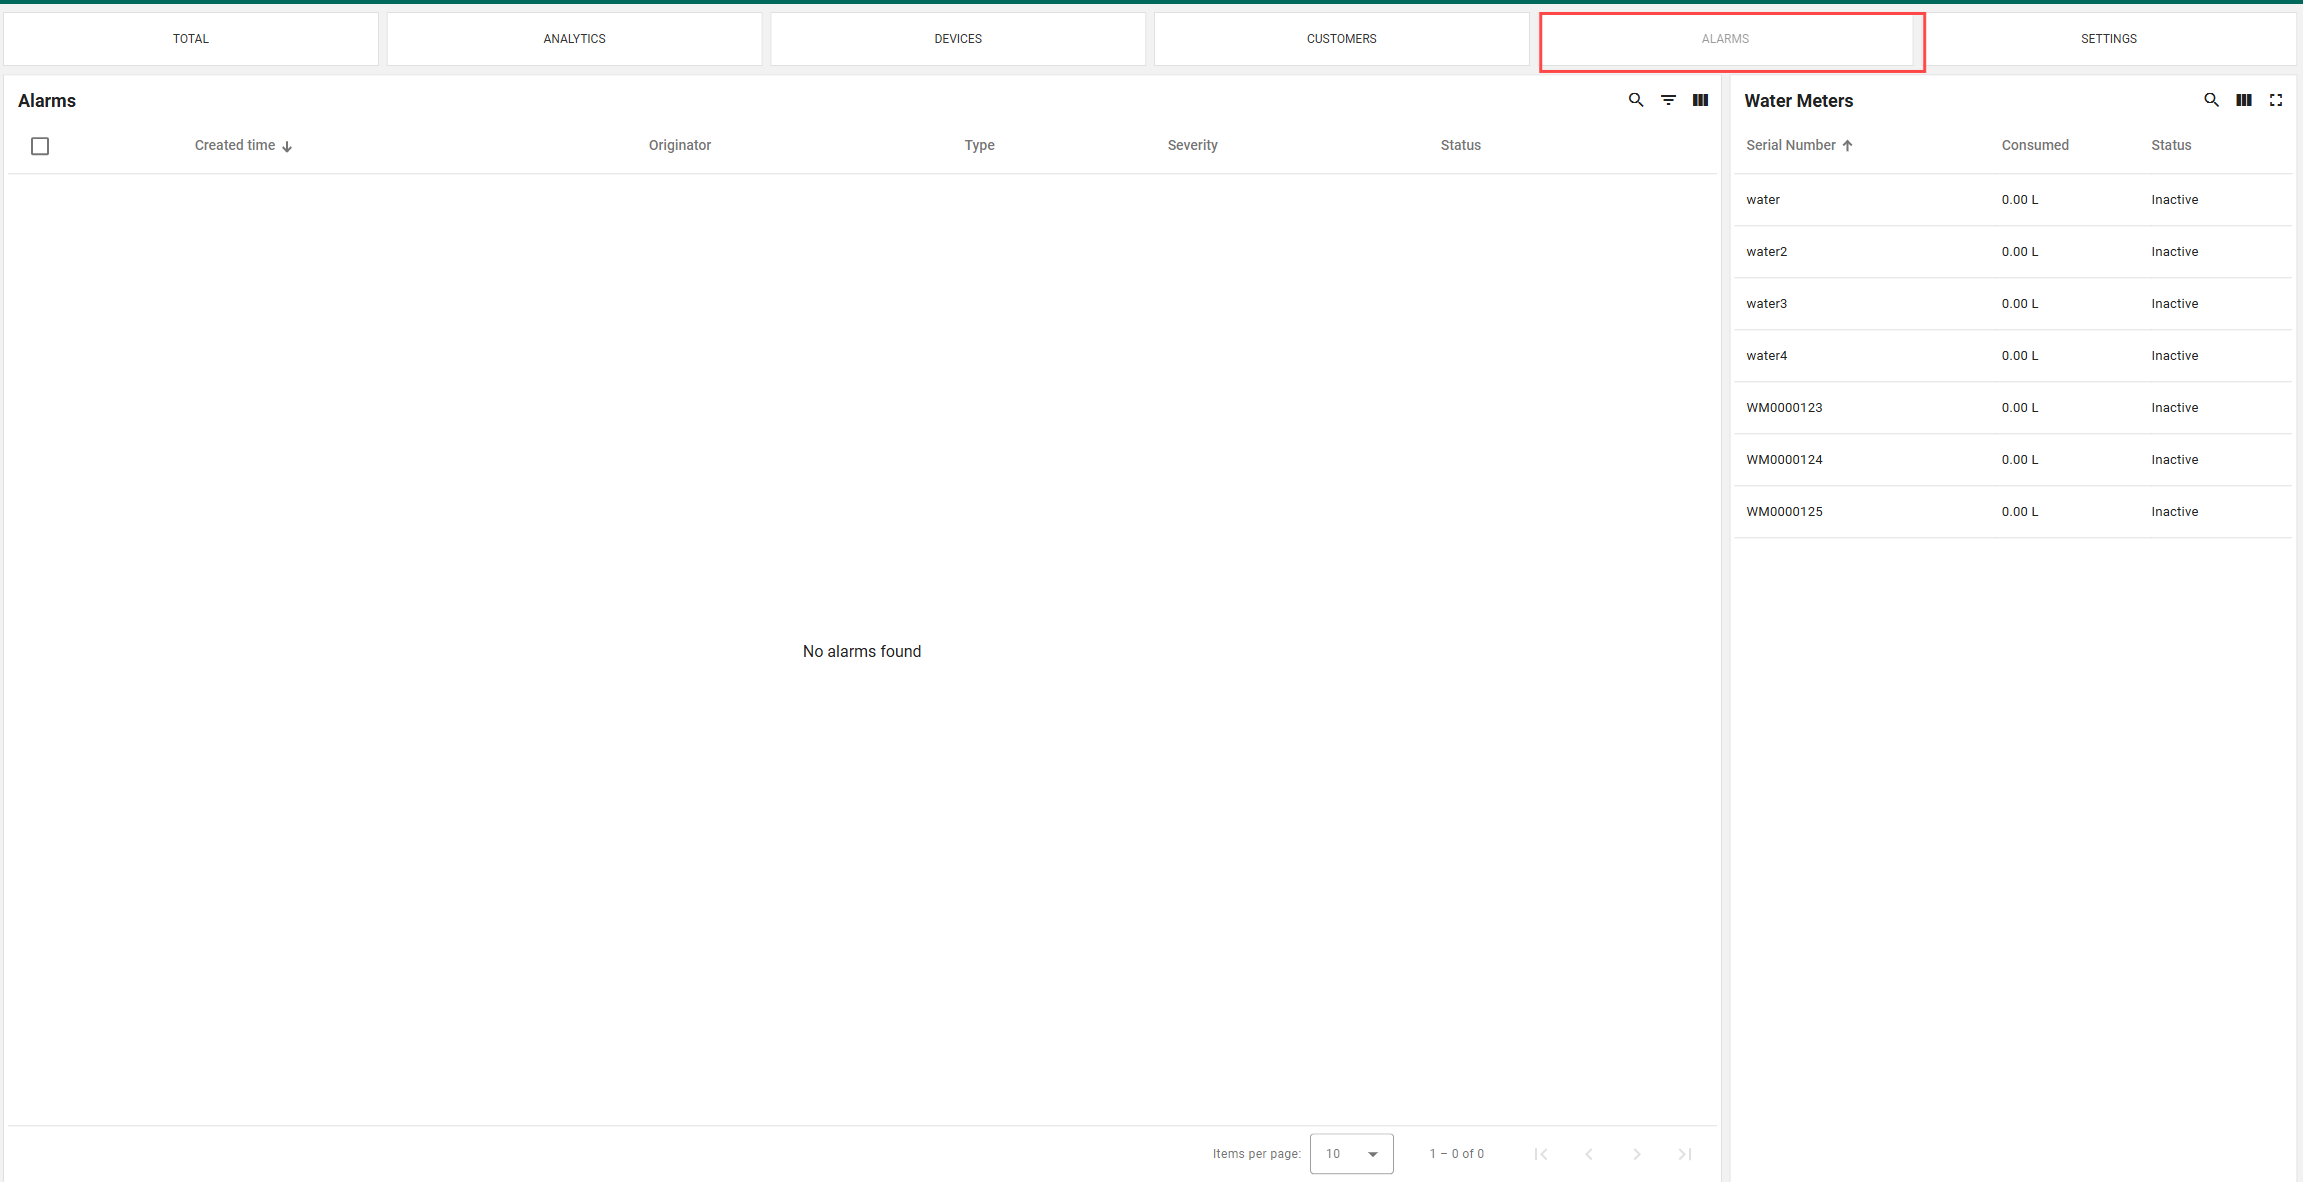2303x1182 pixels.
Task: Open Water Meters columns-to-display icon
Action: [2243, 100]
